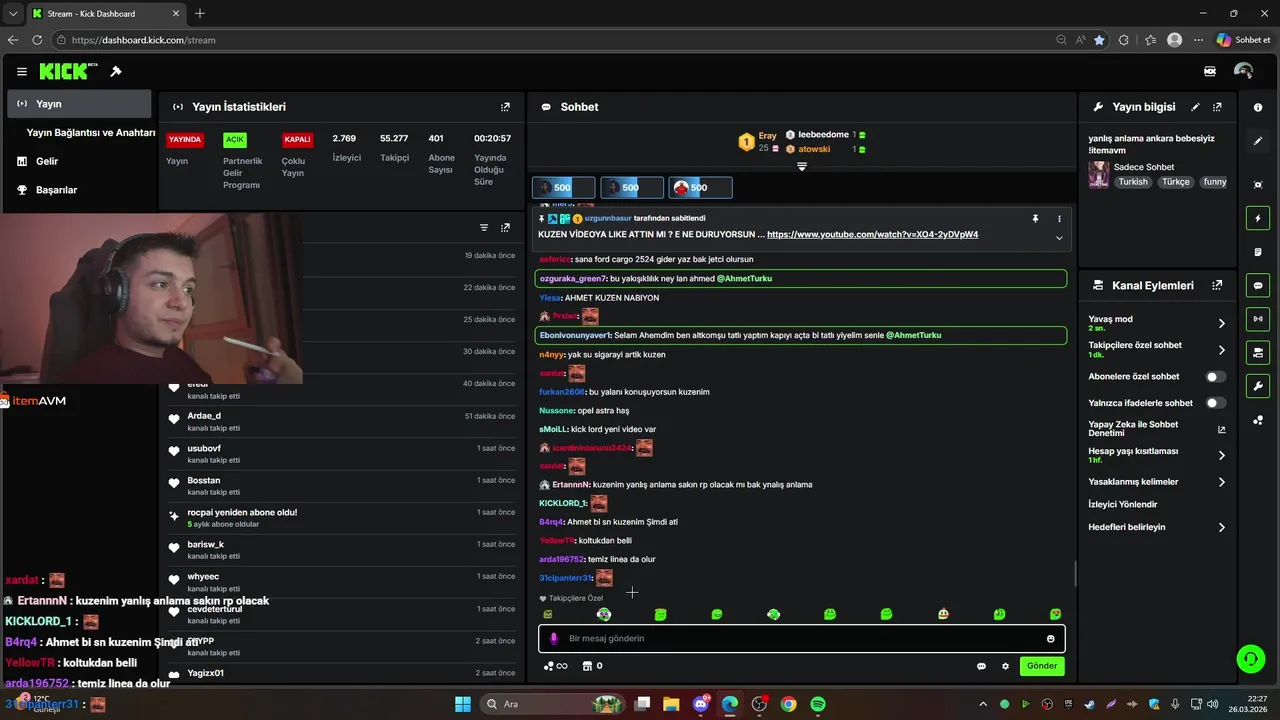Edit stream info with the pencil in Yayın bilgisi

[x=1195, y=107]
